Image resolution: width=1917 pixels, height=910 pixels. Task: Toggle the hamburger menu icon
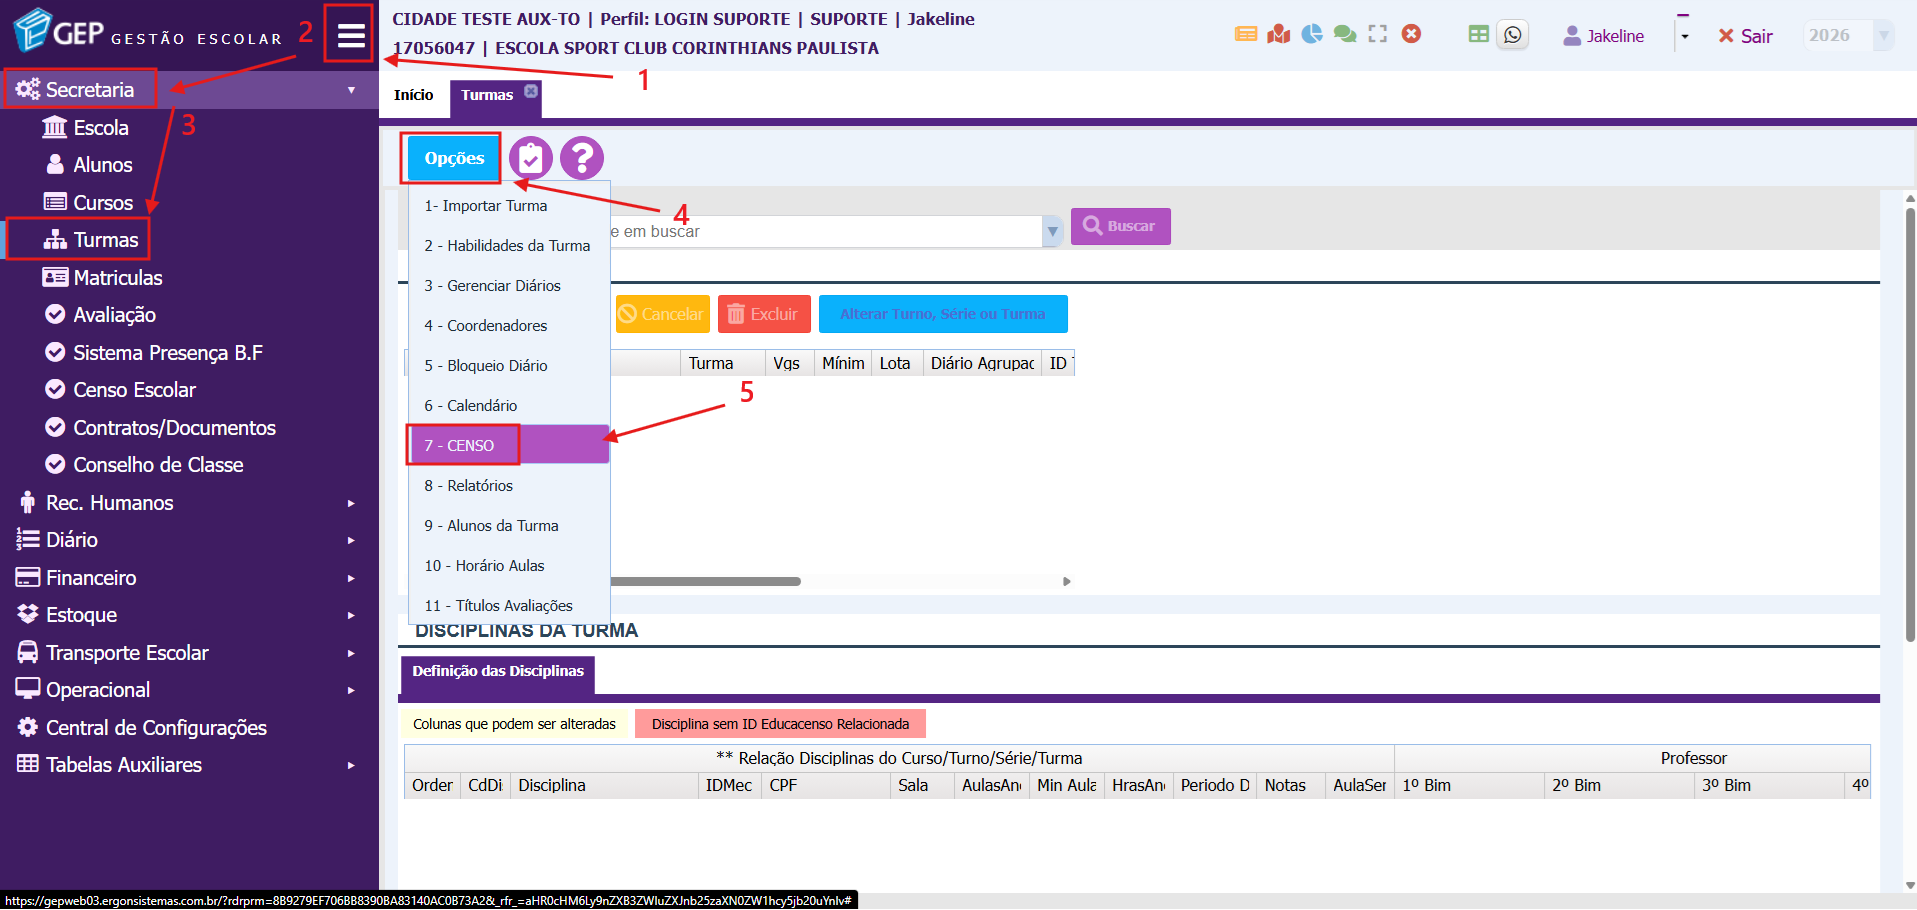(350, 36)
